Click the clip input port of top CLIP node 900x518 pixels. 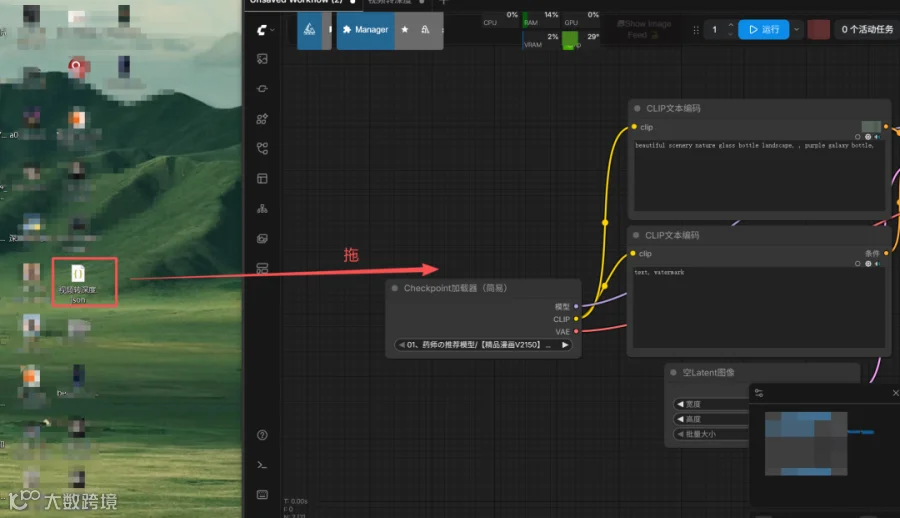click(x=634, y=127)
